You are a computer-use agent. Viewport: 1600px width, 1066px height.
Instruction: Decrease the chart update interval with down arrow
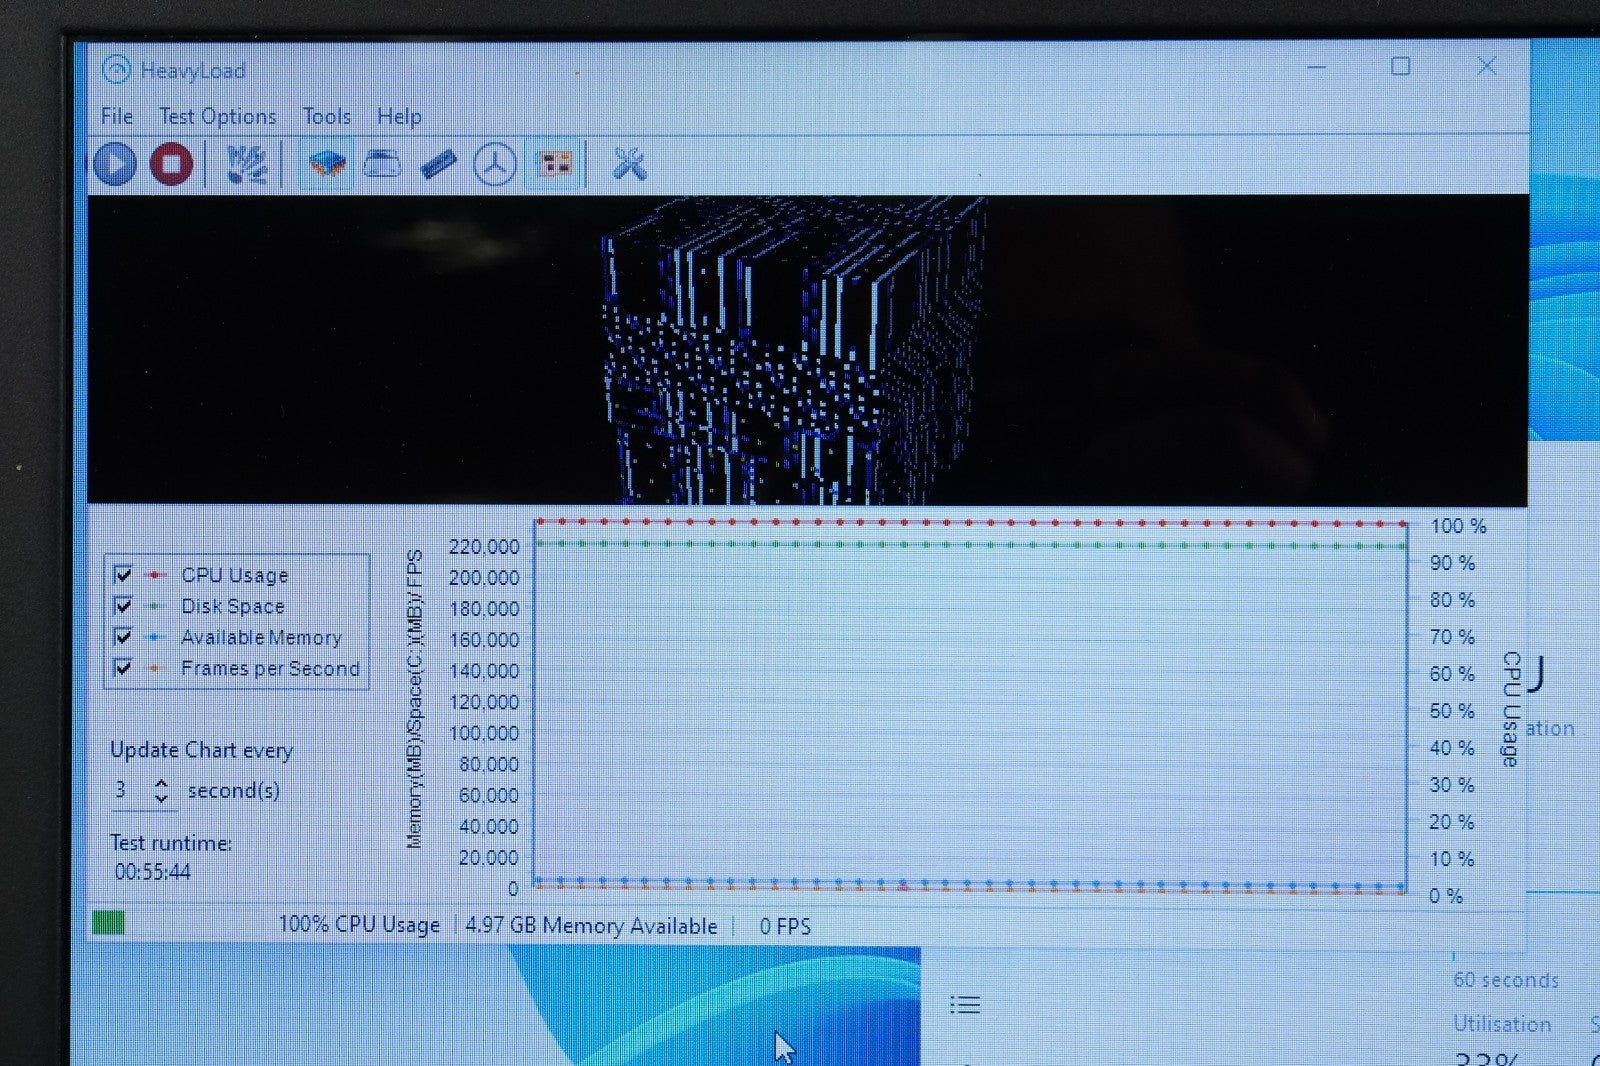click(162, 798)
